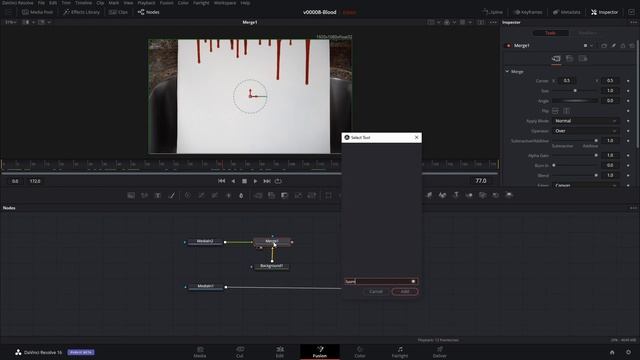Click the Size slider in Inspector
The image size is (640, 360).
(x=575, y=91)
